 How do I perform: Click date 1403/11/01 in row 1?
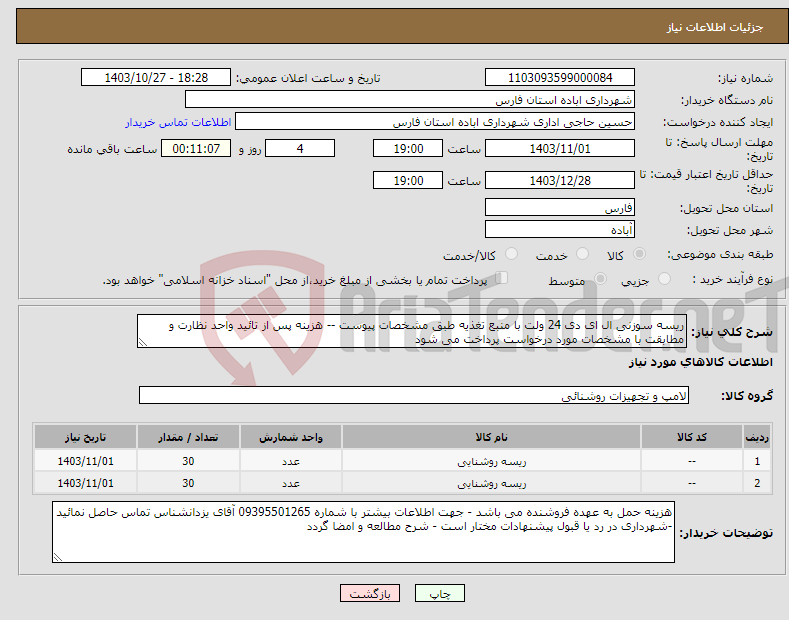tap(86, 461)
